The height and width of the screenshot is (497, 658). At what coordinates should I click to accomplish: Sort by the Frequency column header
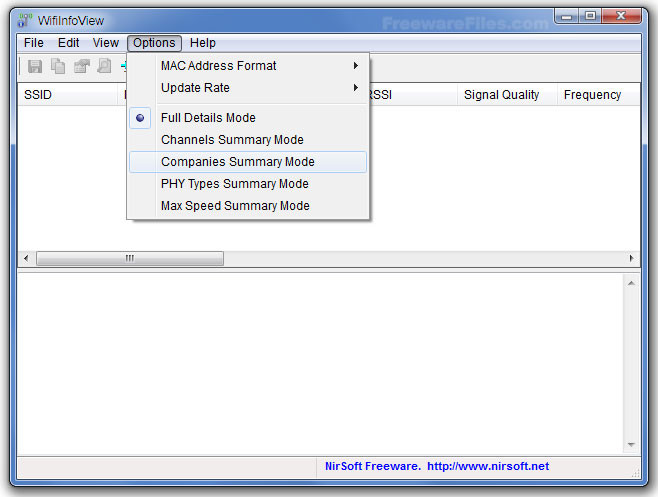[x=599, y=95]
